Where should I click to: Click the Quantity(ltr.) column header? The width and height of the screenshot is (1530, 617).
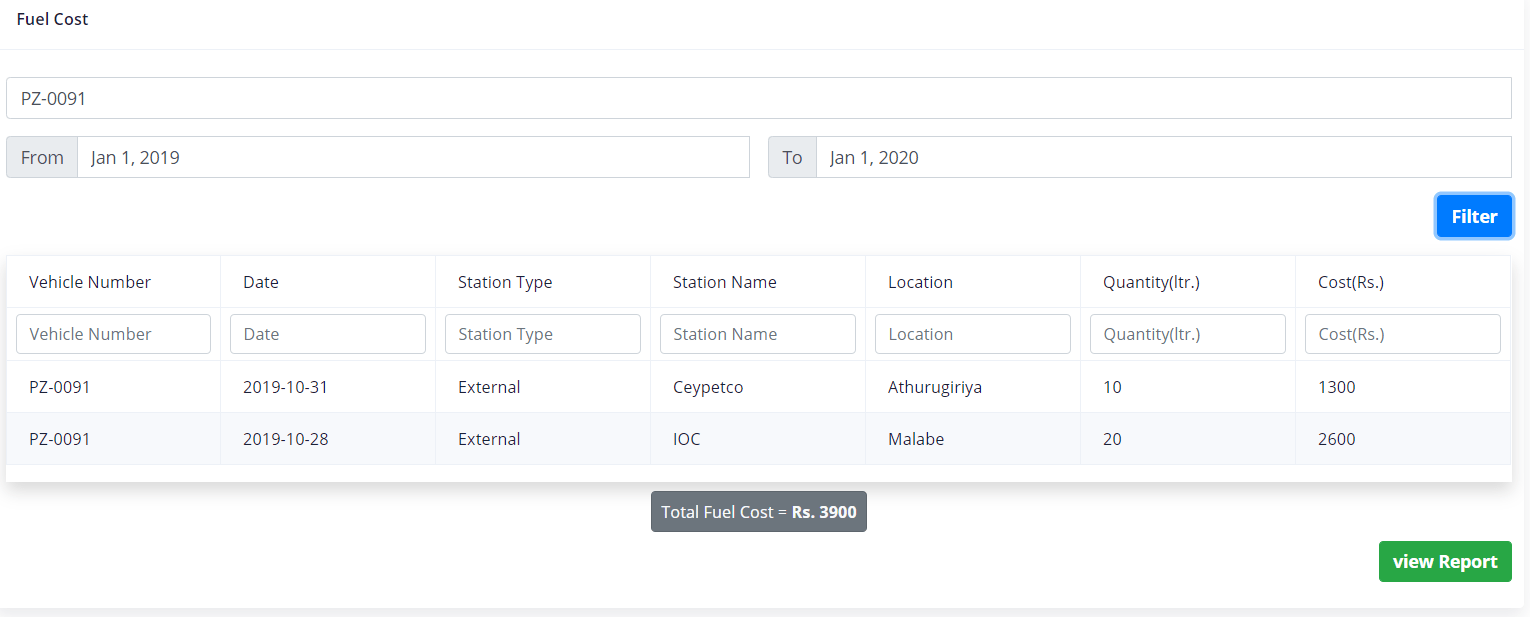point(1151,282)
